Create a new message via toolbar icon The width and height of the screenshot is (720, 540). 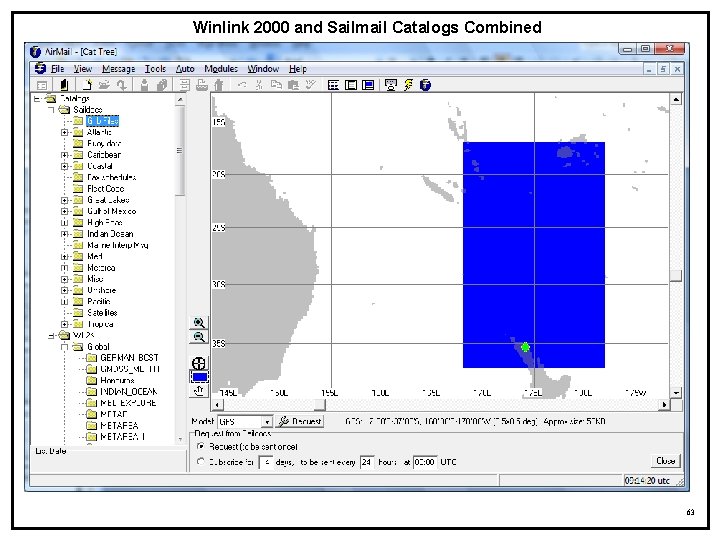(87, 85)
